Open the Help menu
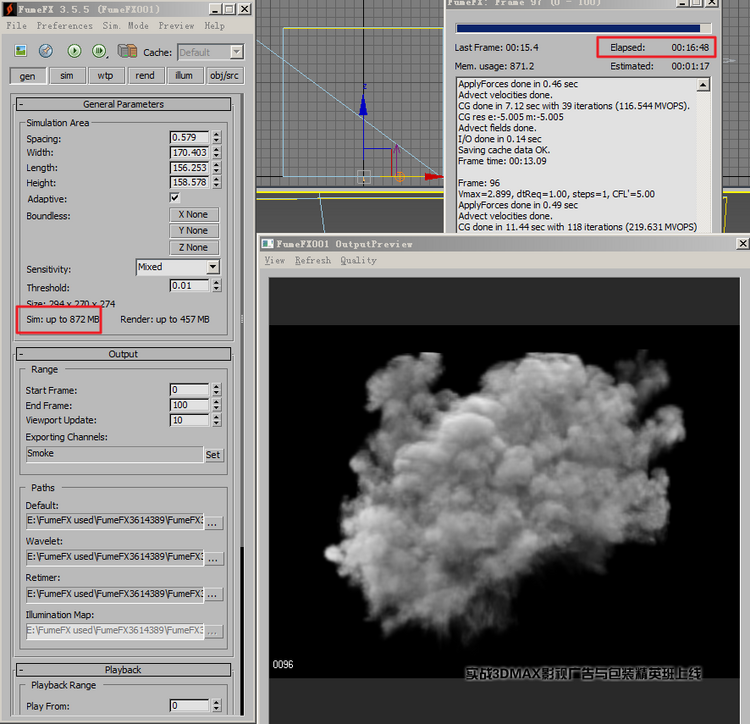This screenshot has height=724, width=750. 214,26
